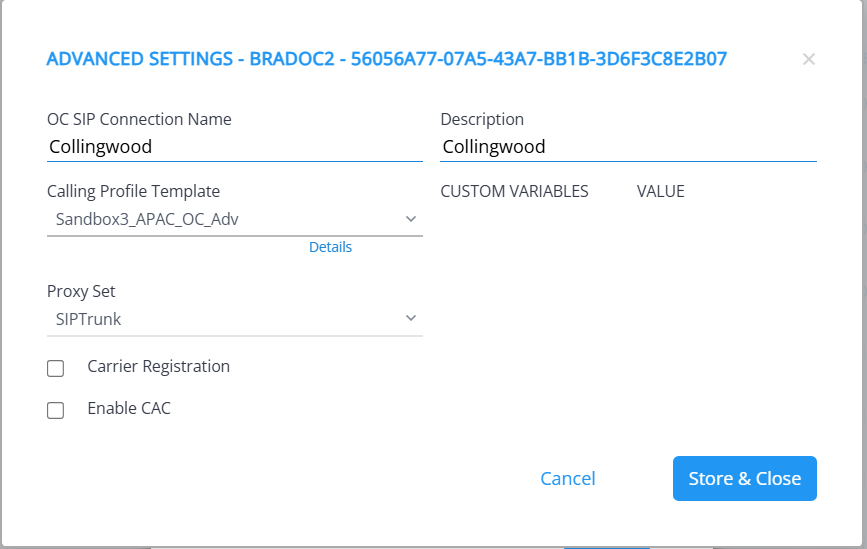
Task: Tick the Enable CAC checkbox
Action: click(x=56, y=410)
